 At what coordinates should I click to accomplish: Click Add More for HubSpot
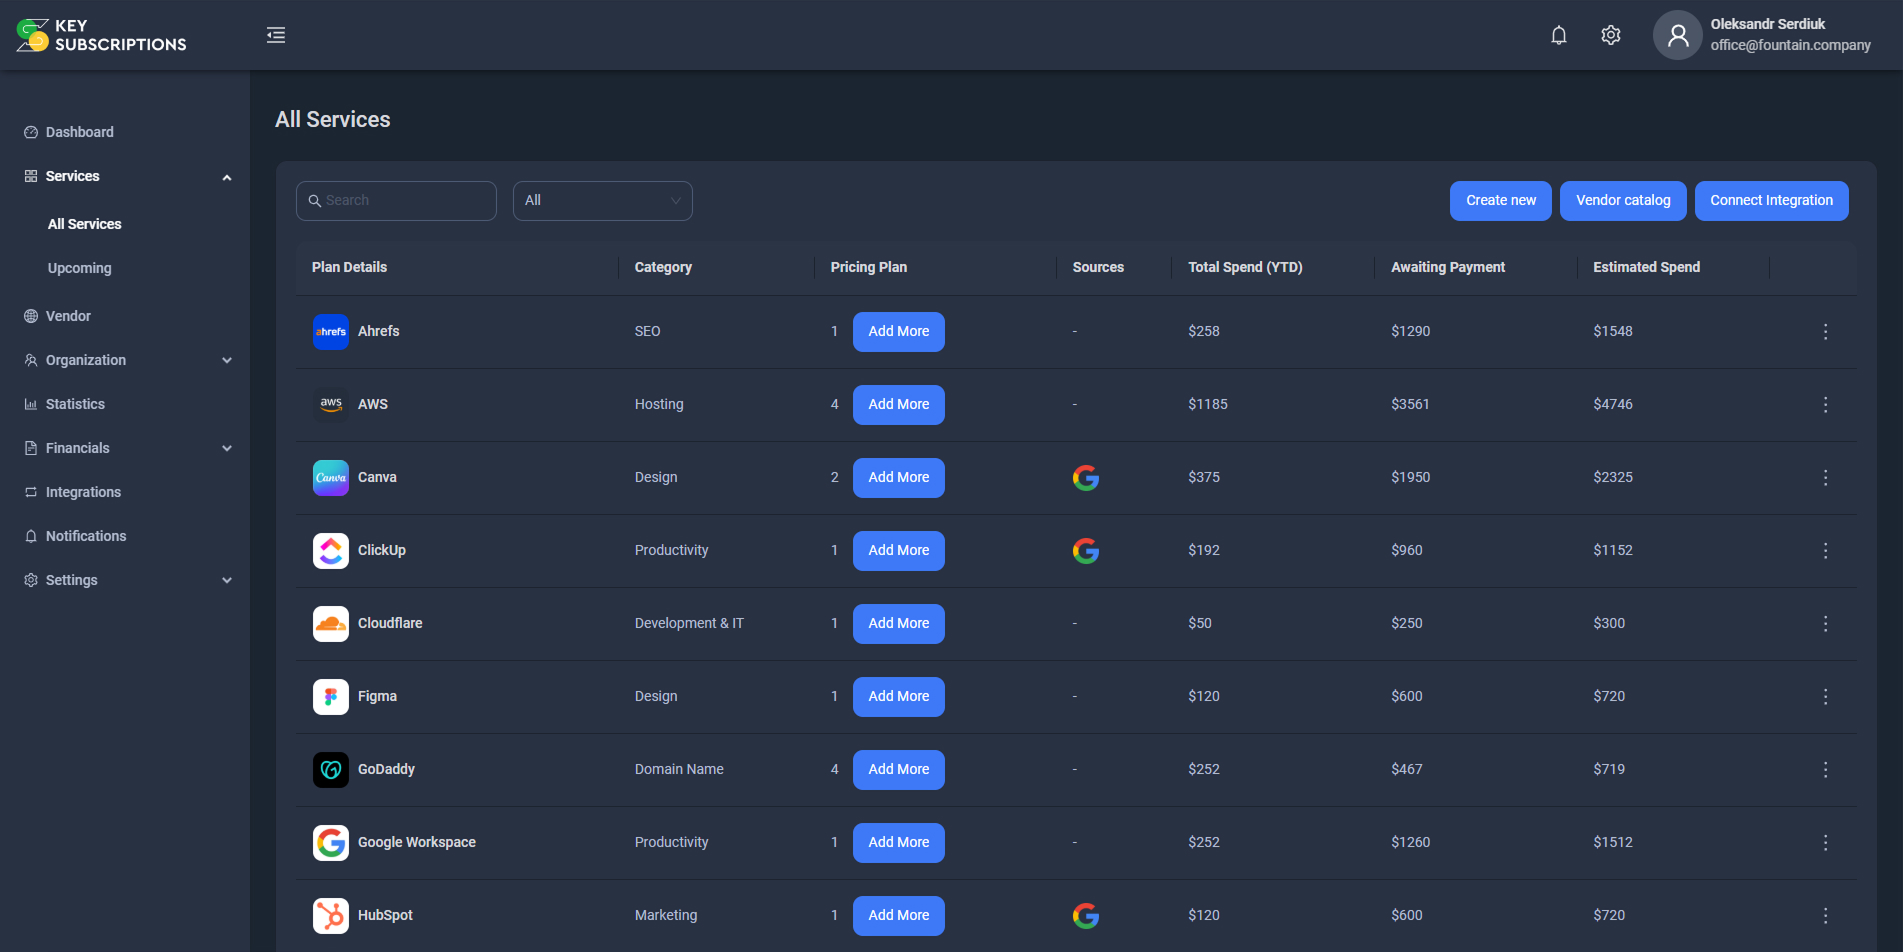coord(899,916)
